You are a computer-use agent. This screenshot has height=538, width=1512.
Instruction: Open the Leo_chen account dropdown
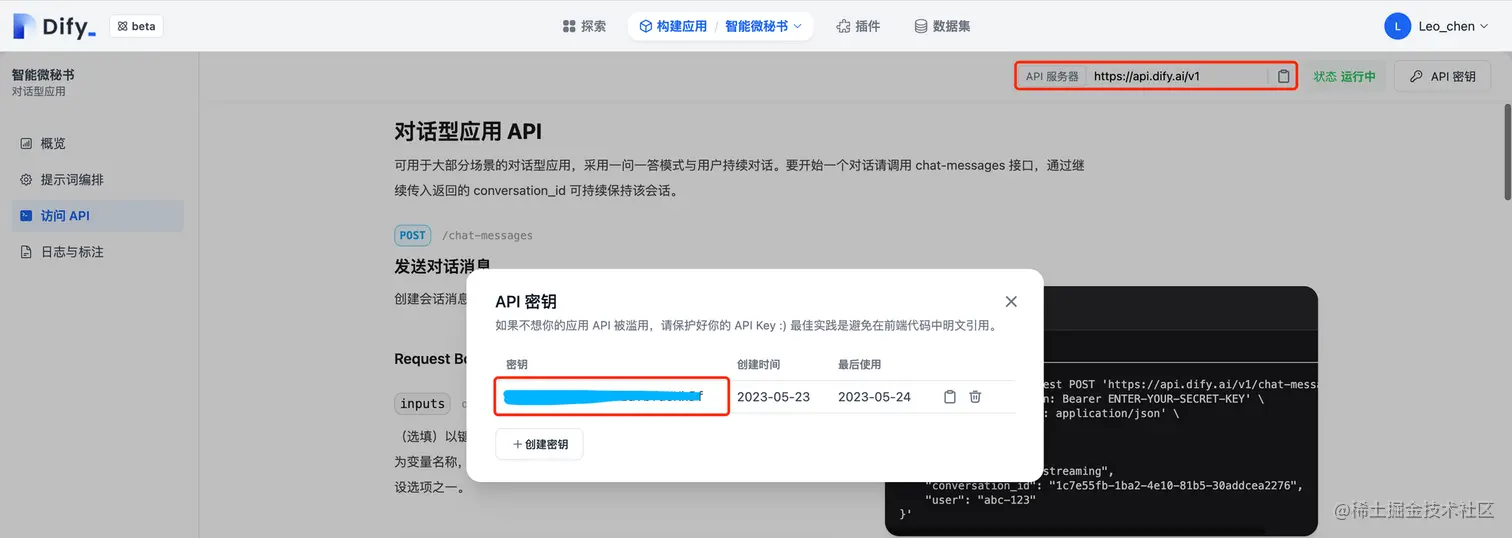tap(1453, 26)
